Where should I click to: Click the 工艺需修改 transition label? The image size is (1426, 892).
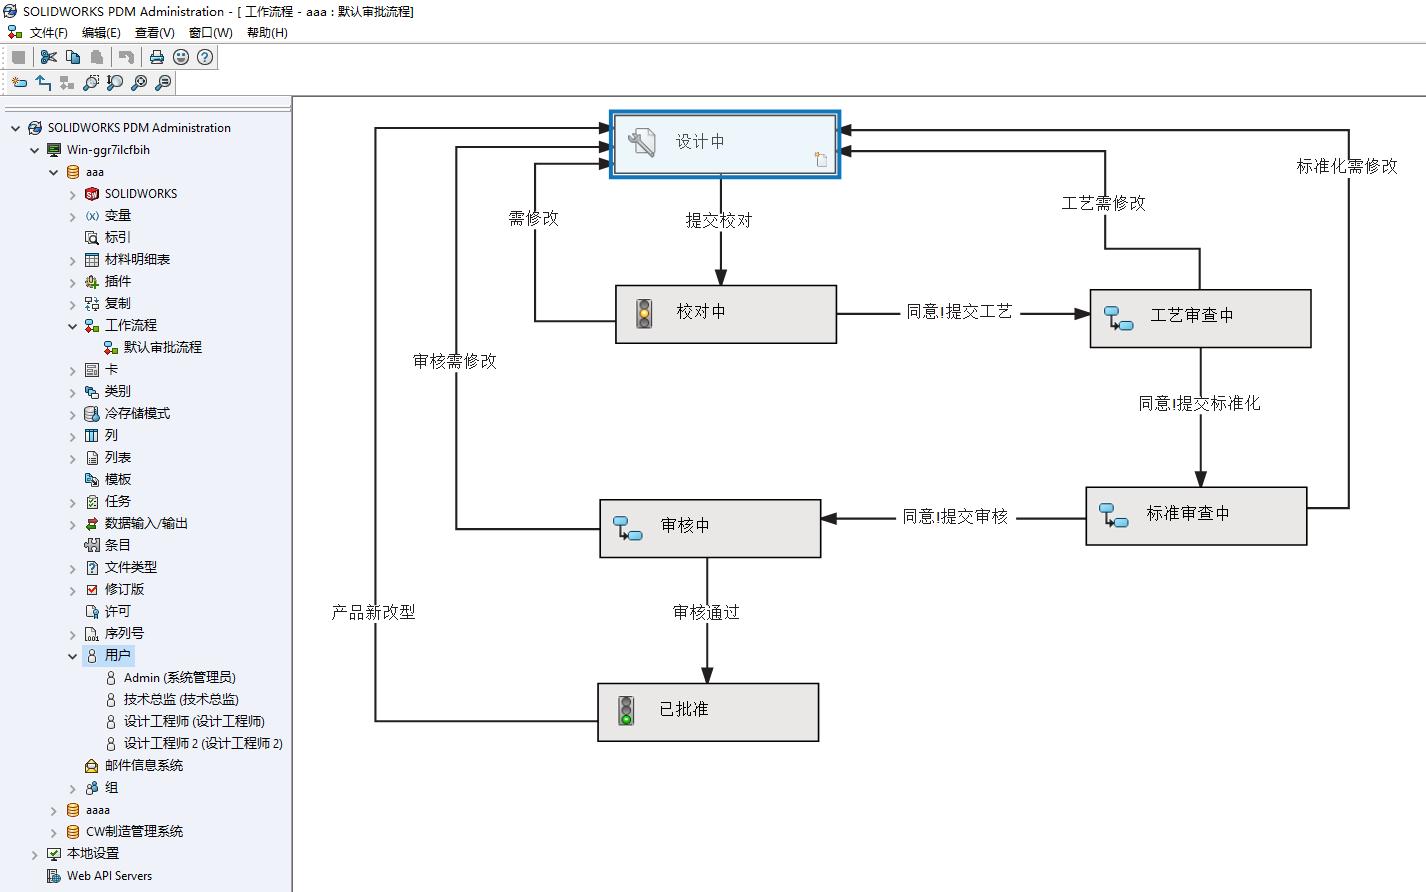tap(1104, 203)
